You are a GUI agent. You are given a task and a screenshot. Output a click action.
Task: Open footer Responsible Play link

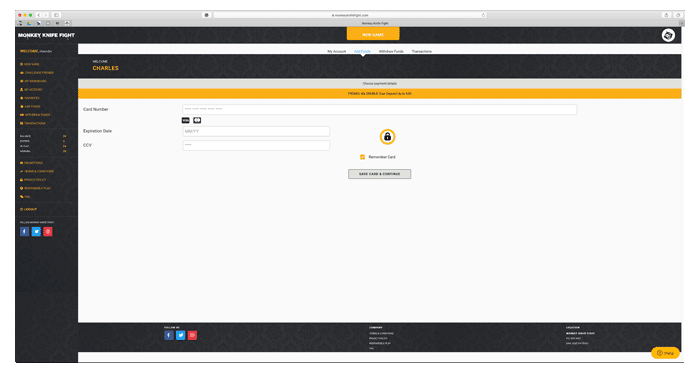[379, 343]
